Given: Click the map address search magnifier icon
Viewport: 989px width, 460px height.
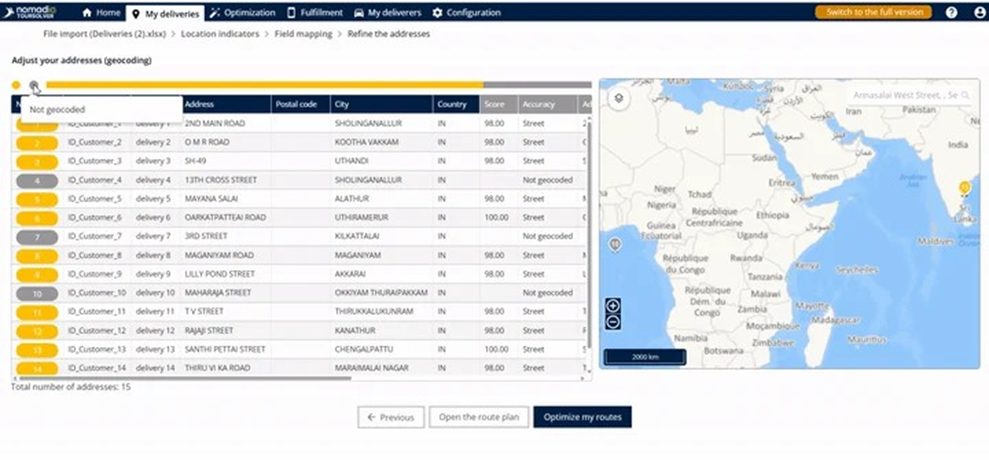Looking at the screenshot, I should 964,95.
